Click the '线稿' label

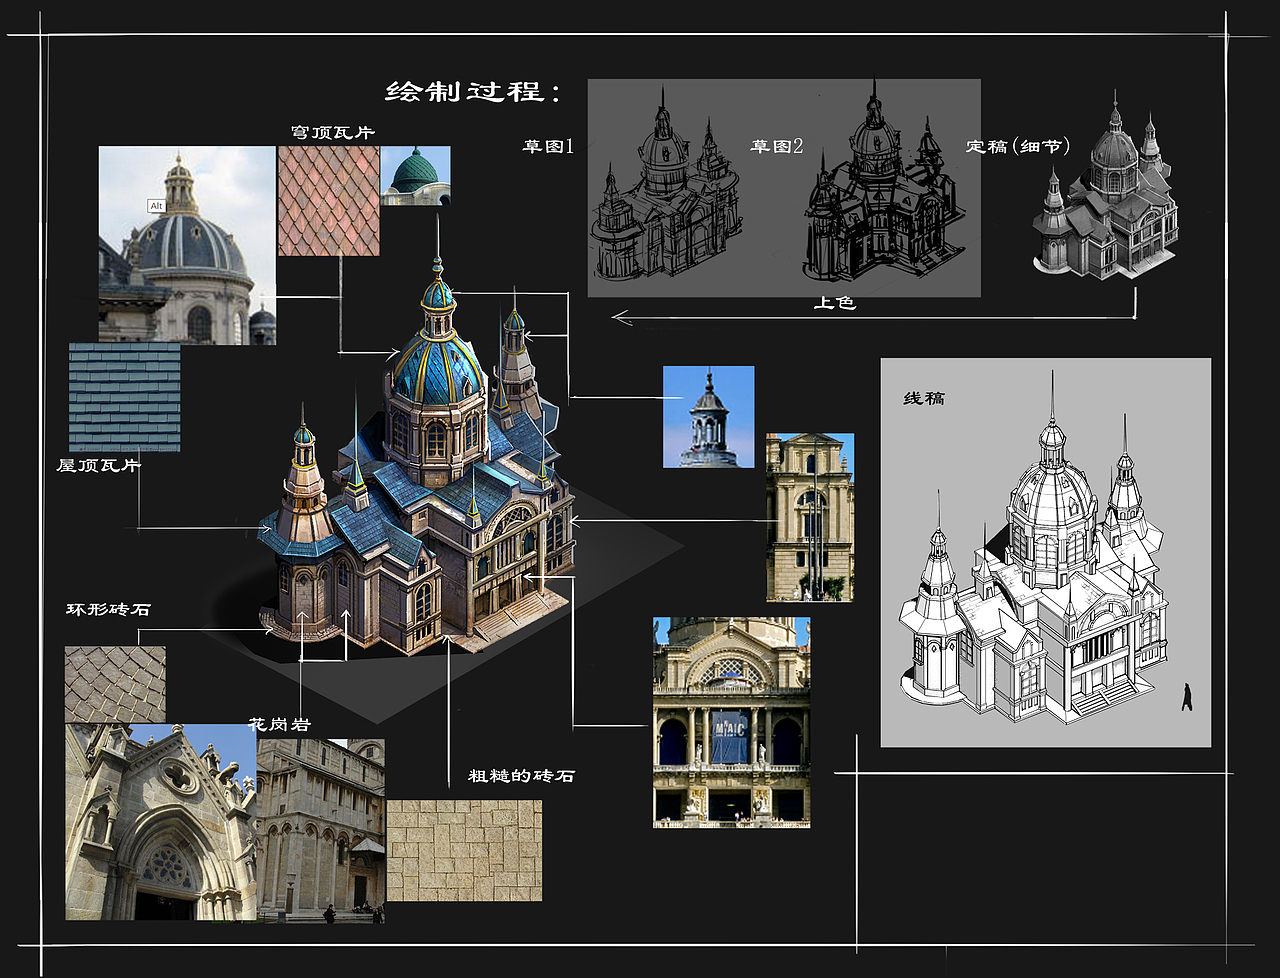click(x=924, y=399)
